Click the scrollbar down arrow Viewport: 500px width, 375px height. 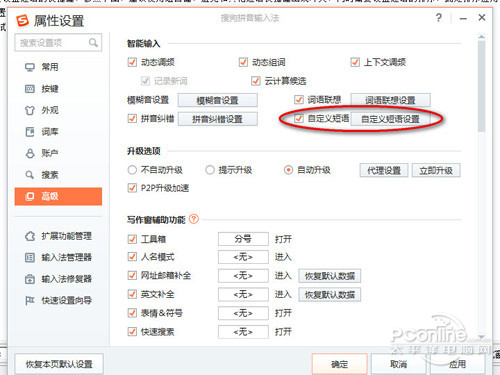tap(481, 337)
